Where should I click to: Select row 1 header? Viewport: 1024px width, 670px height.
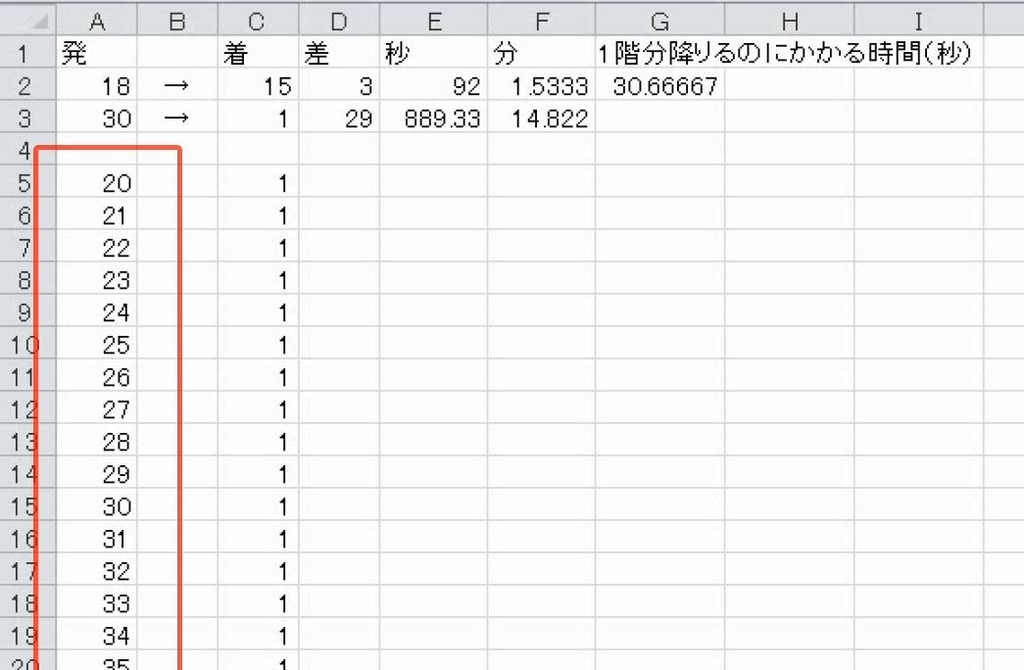pos(28,52)
